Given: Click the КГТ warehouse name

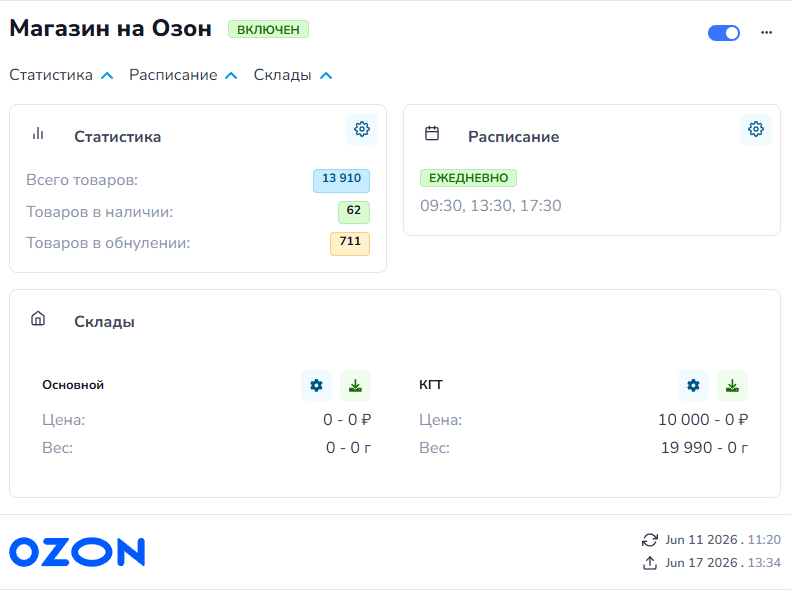Looking at the screenshot, I should coord(431,385).
